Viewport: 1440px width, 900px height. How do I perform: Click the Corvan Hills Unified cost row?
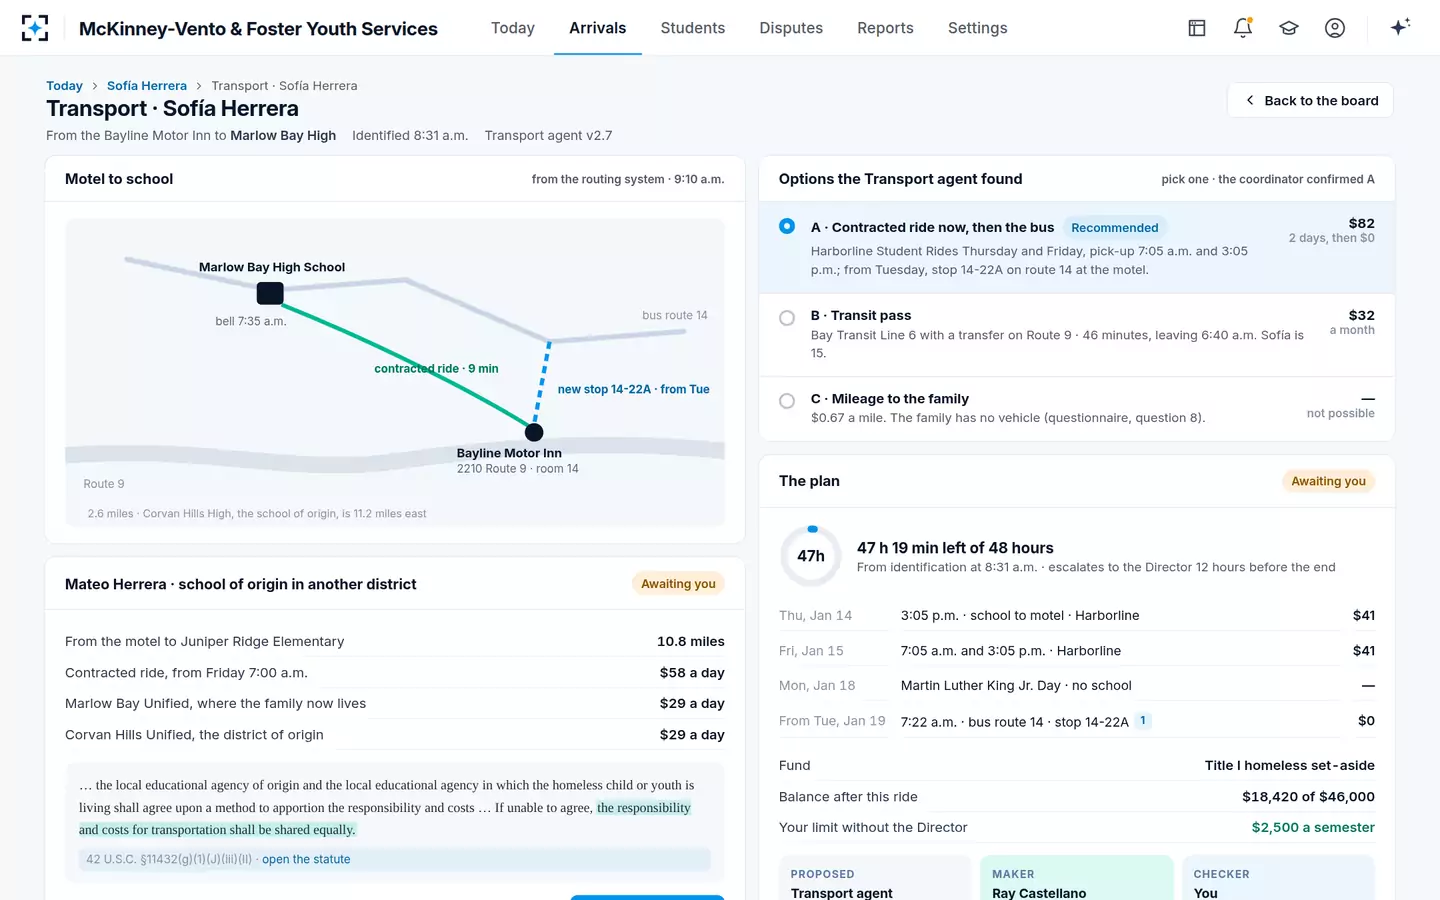point(395,735)
